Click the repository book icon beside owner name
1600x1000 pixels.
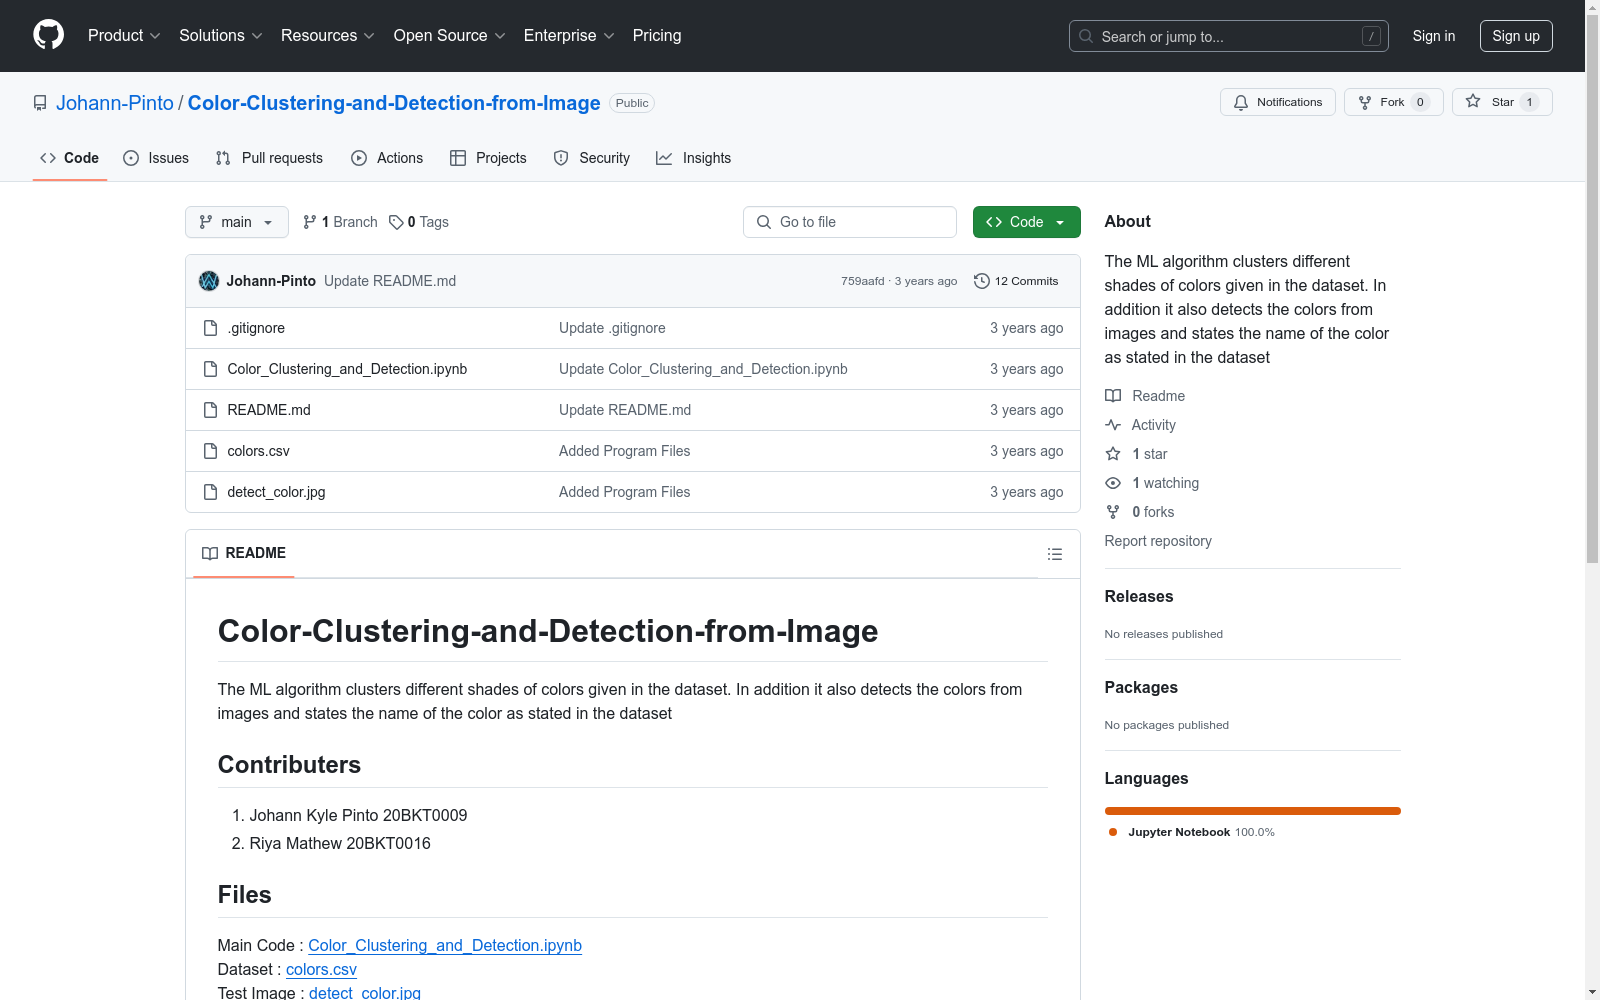click(40, 103)
